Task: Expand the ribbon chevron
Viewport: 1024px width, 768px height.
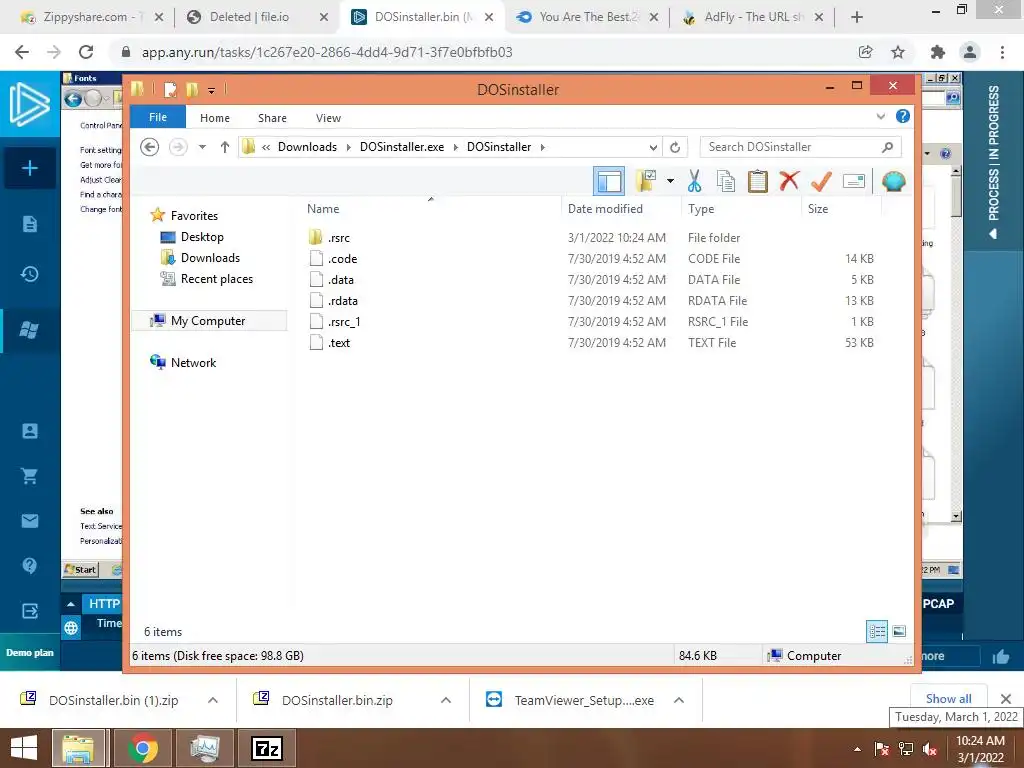Action: (880, 117)
